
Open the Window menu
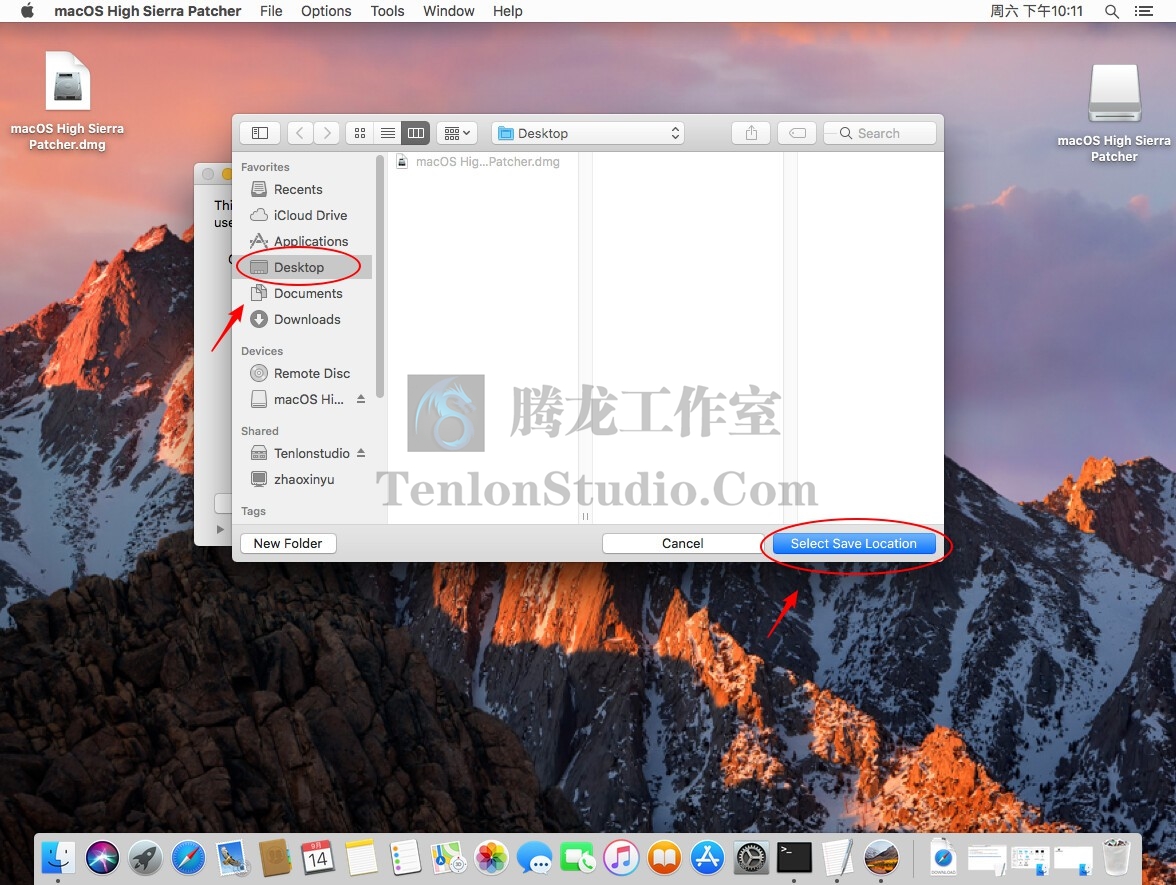(448, 10)
